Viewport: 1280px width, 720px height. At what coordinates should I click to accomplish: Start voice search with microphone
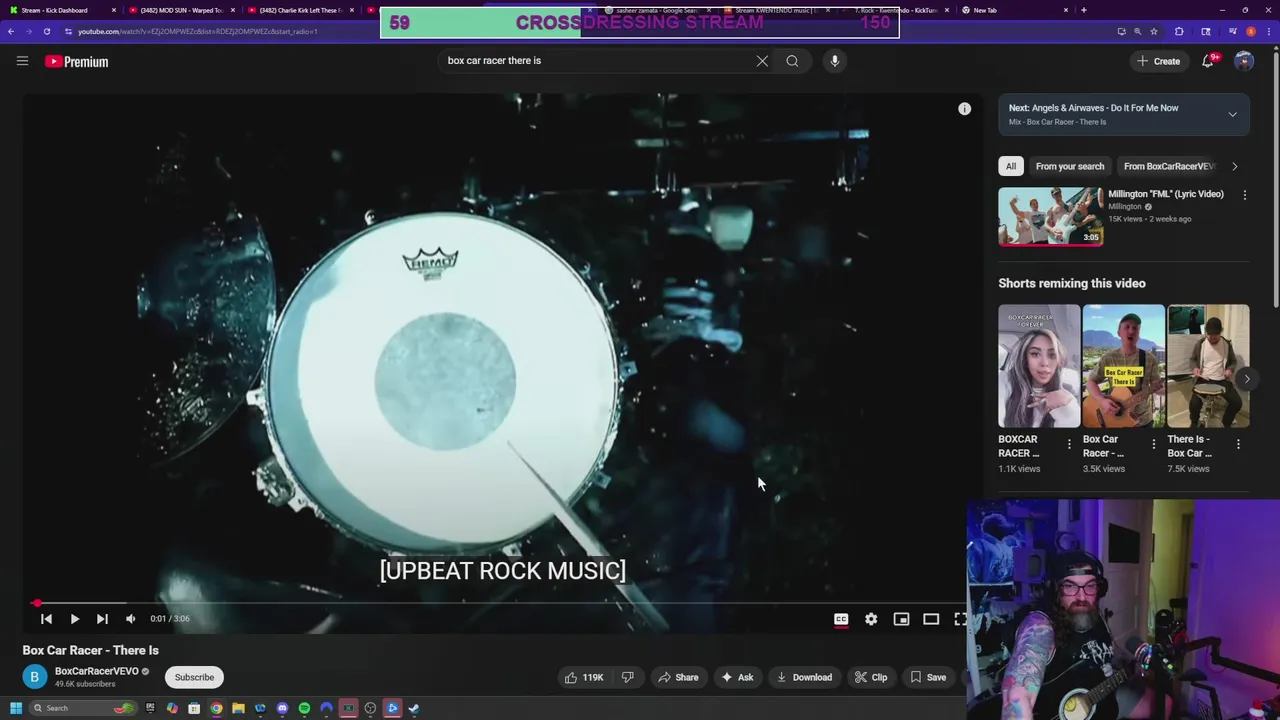click(x=835, y=61)
